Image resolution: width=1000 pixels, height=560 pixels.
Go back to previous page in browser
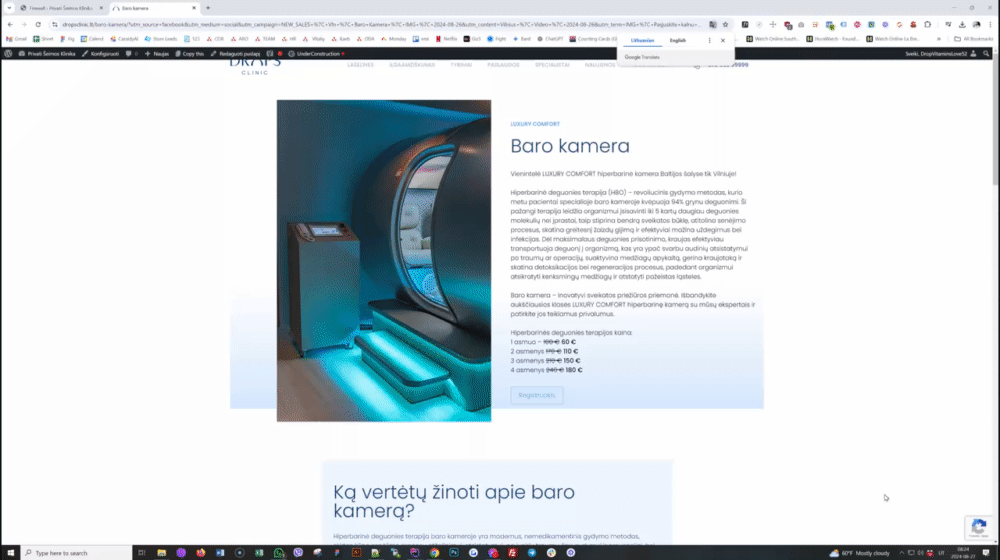coord(10,24)
